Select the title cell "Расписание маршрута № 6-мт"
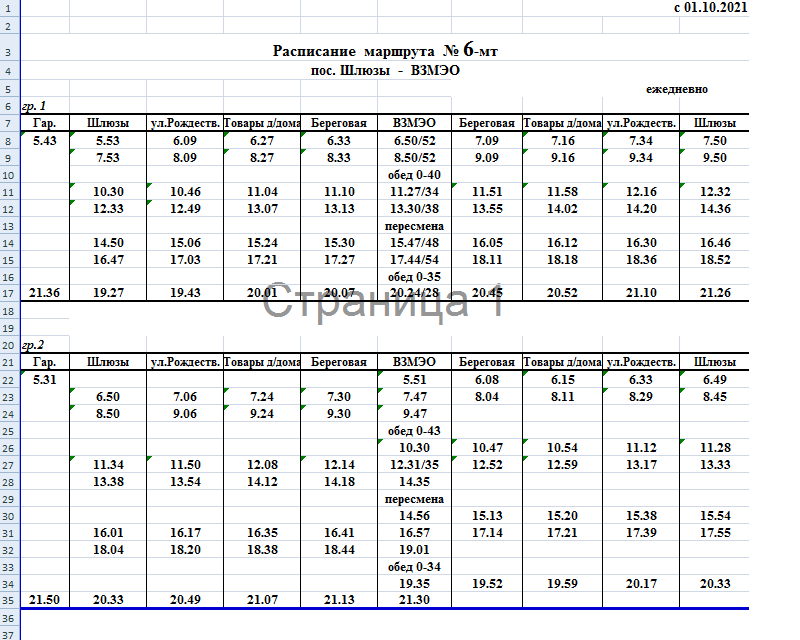Image resolution: width=800 pixels, height=640 pixels. (385, 52)
